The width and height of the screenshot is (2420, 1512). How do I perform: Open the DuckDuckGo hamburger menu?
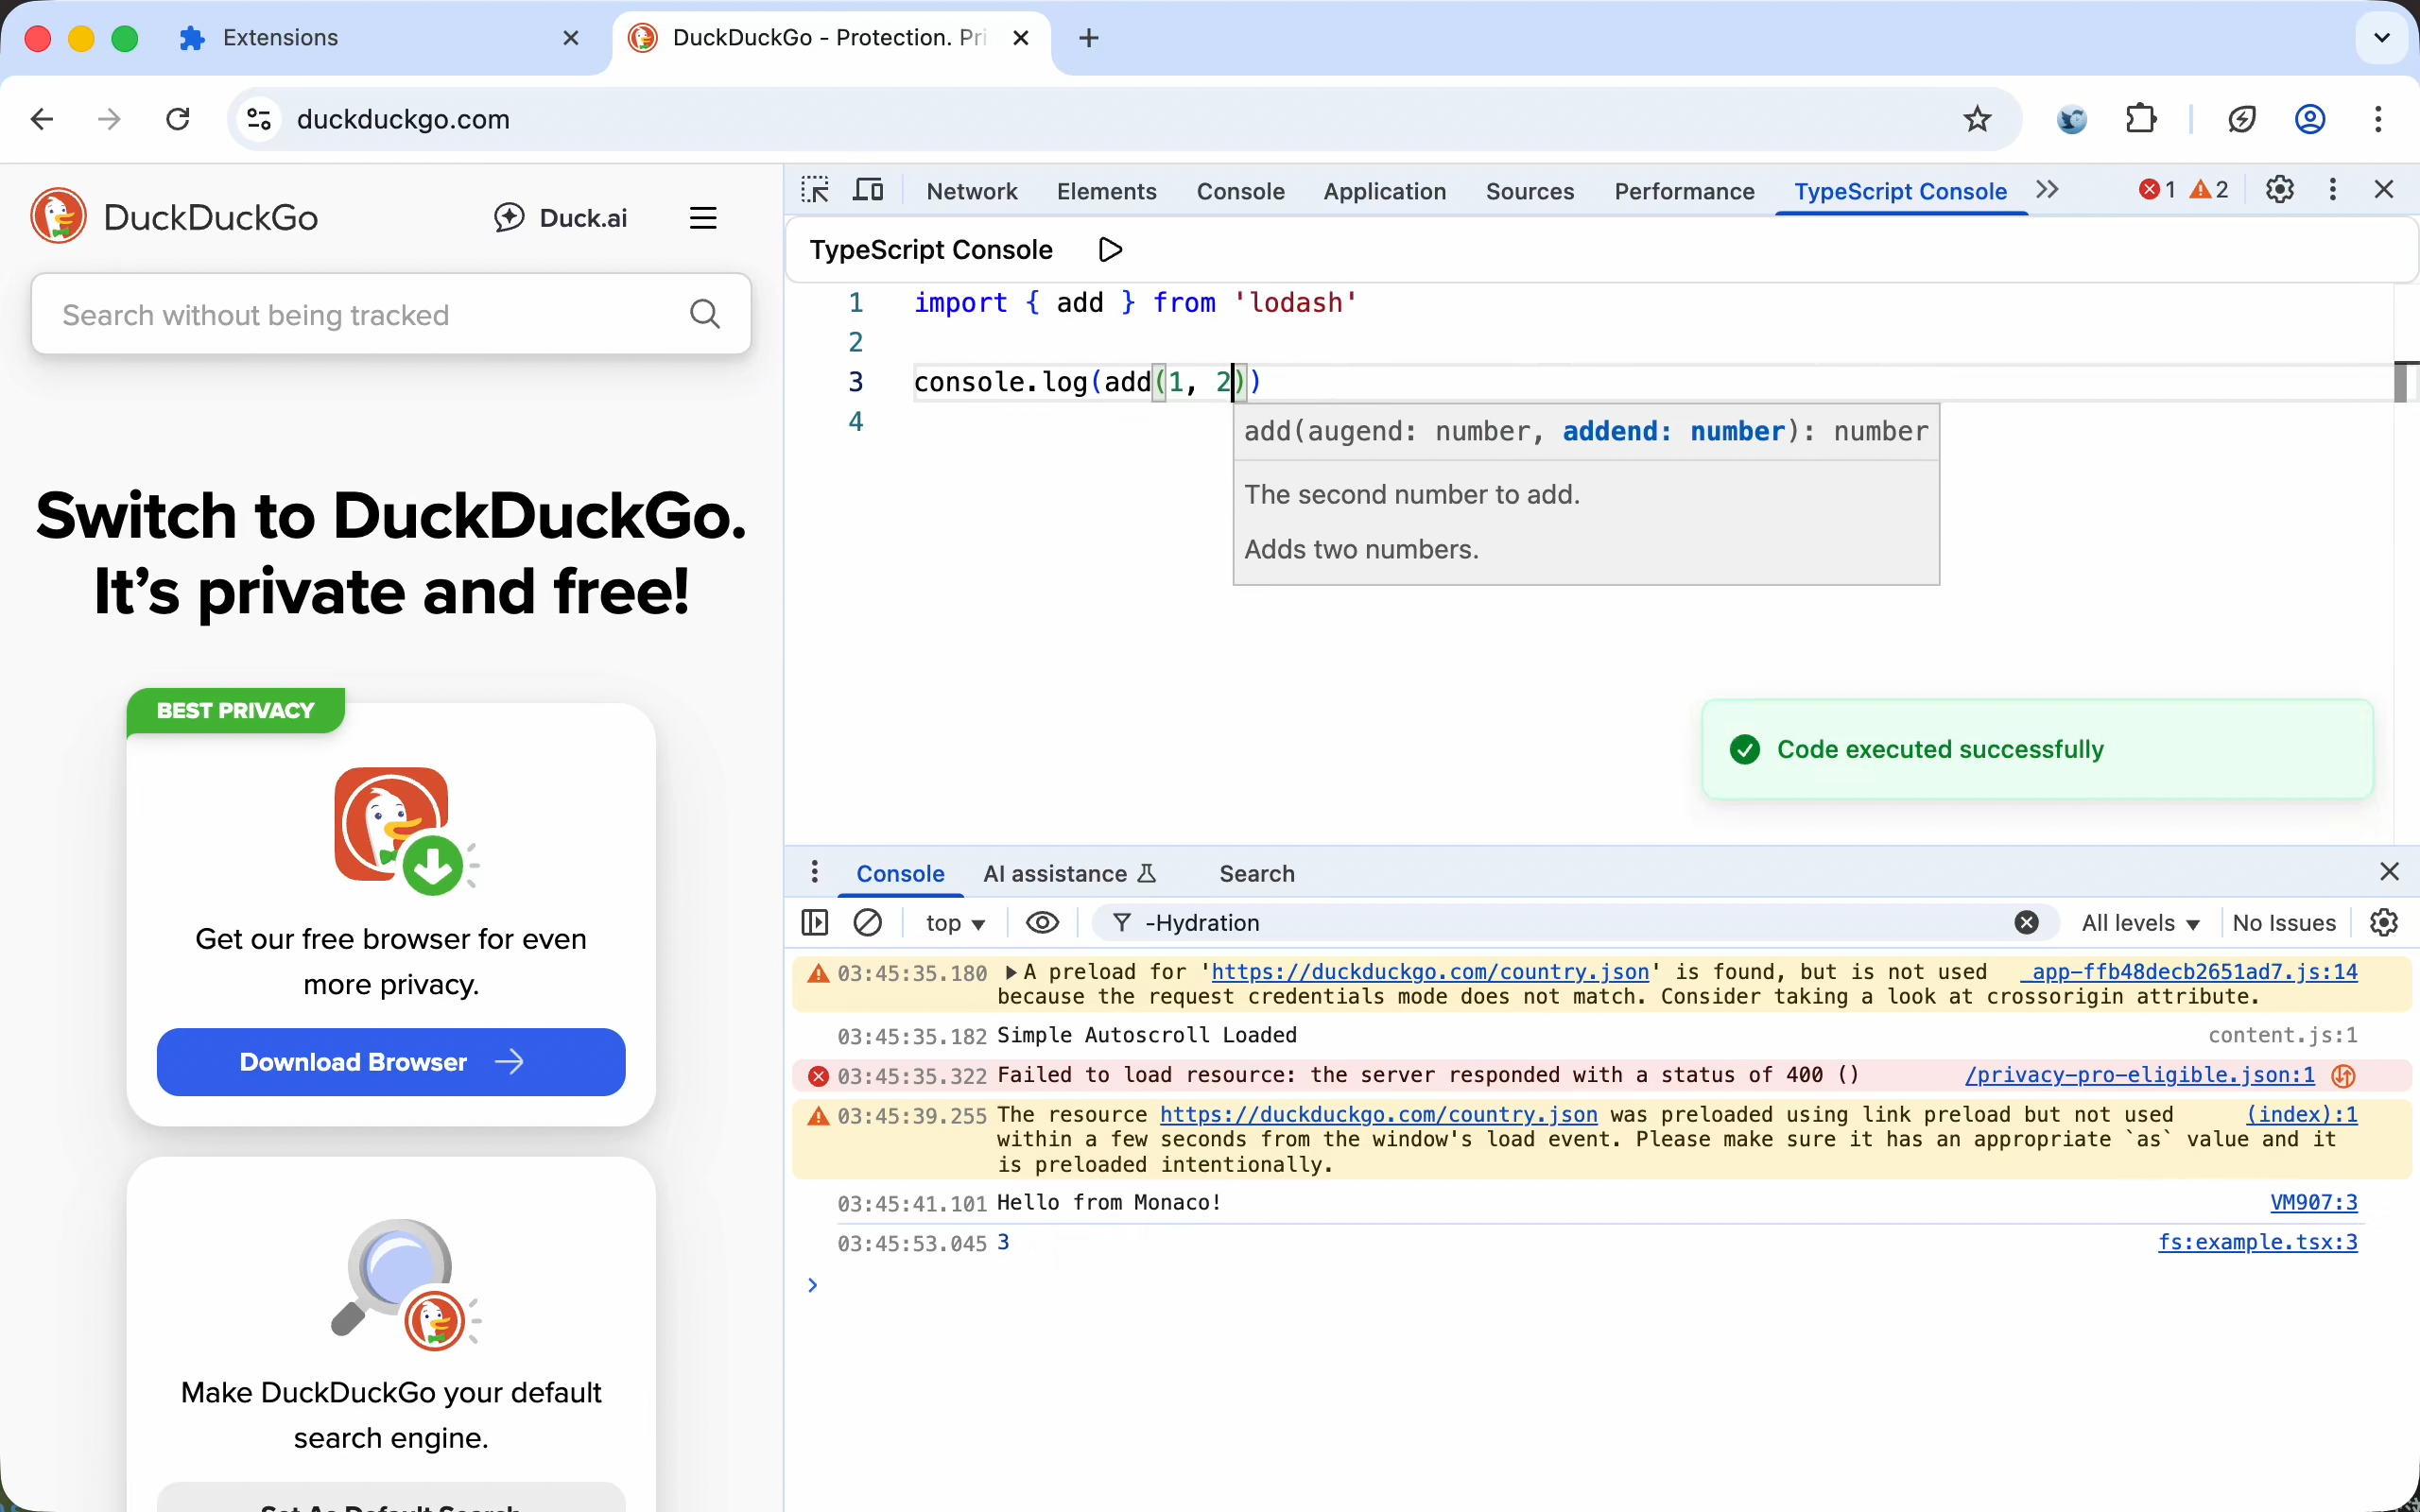pos(703,218)
